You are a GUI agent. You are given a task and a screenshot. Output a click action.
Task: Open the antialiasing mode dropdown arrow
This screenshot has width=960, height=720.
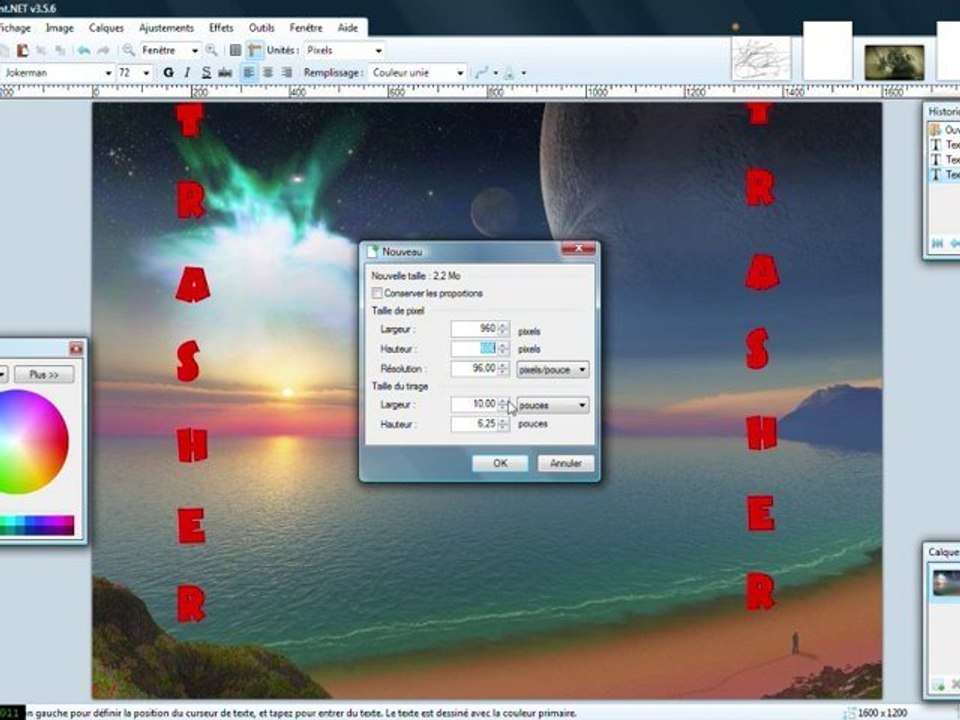(x=495, y=73)
